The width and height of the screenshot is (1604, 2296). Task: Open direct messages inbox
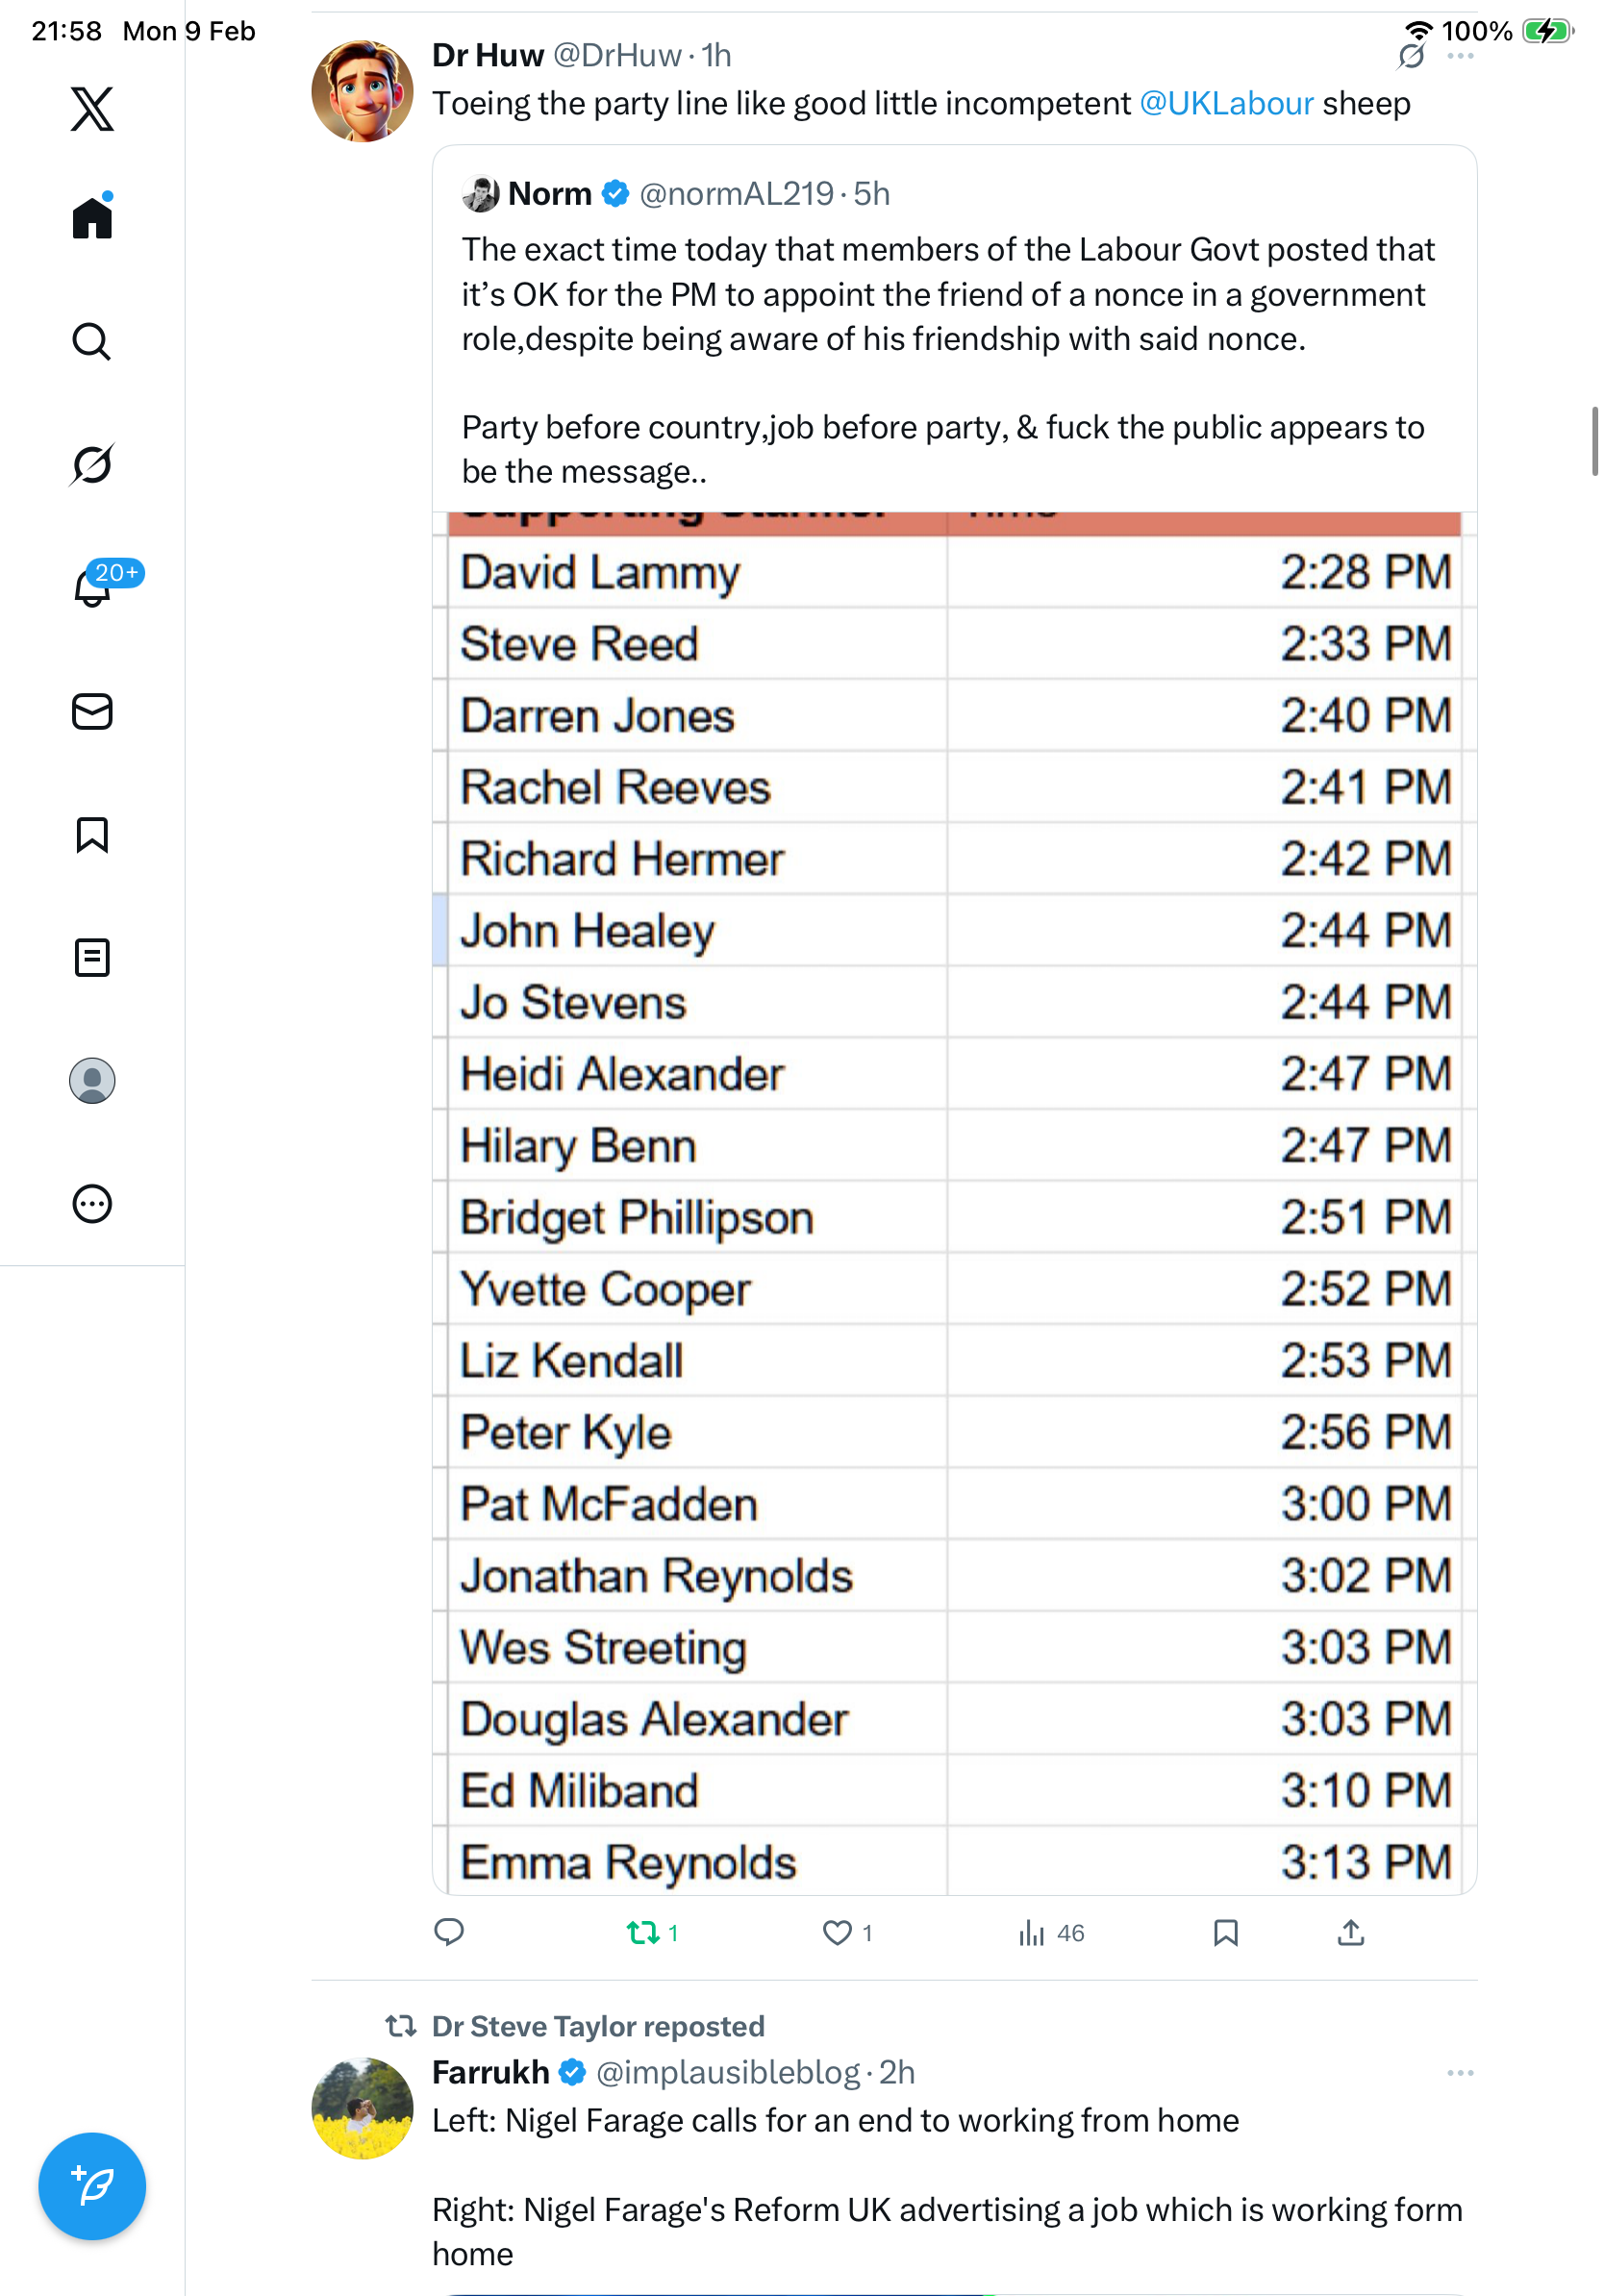92,711
